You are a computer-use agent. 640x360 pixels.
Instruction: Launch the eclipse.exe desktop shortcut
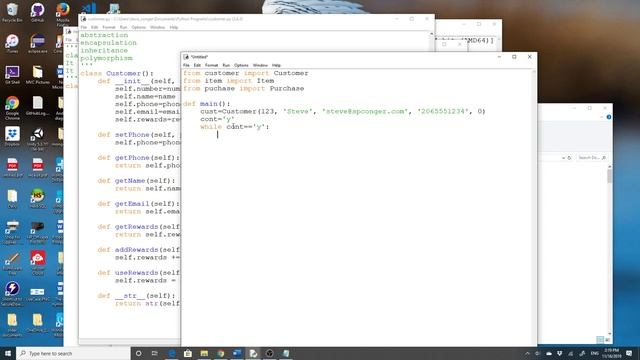pos(38,44)
